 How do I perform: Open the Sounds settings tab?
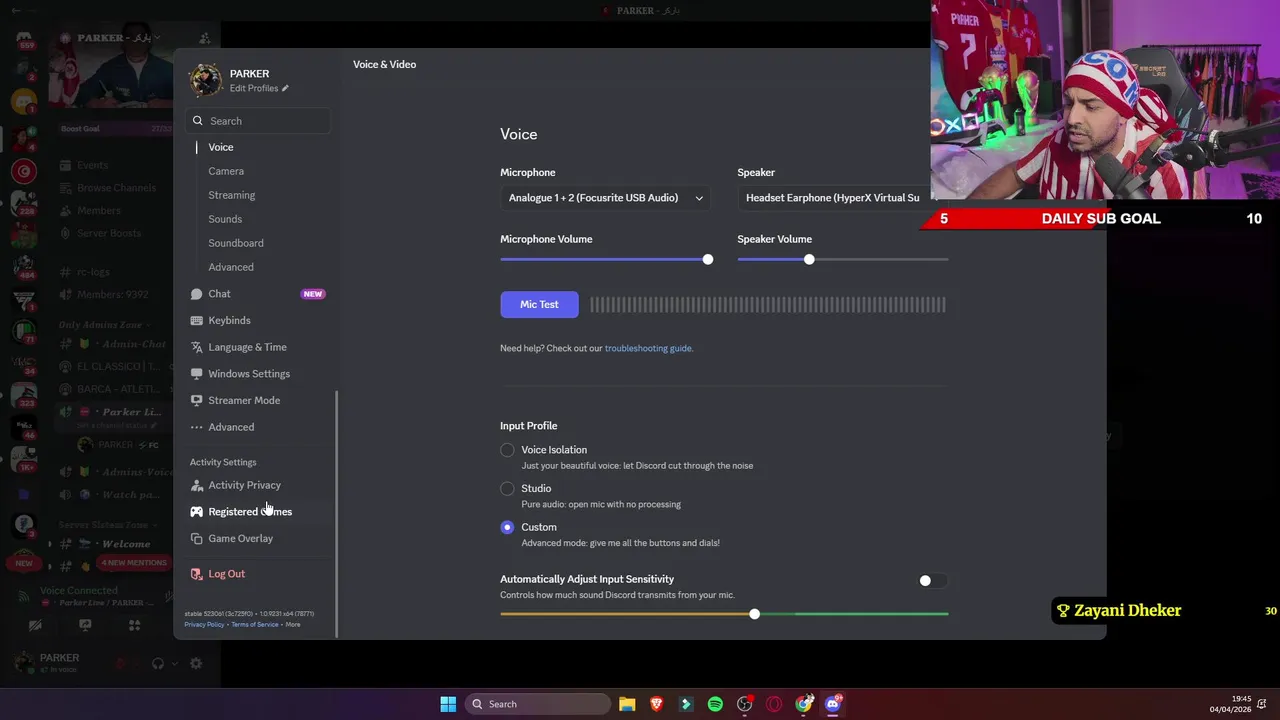(x=225, y=219)
